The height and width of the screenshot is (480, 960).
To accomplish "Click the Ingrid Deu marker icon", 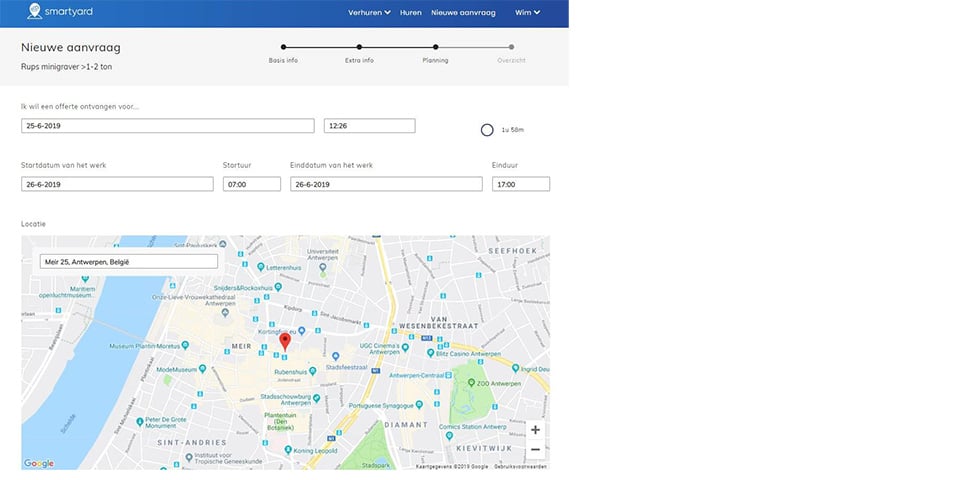I will pyautogui.click(x=516, y=369).
